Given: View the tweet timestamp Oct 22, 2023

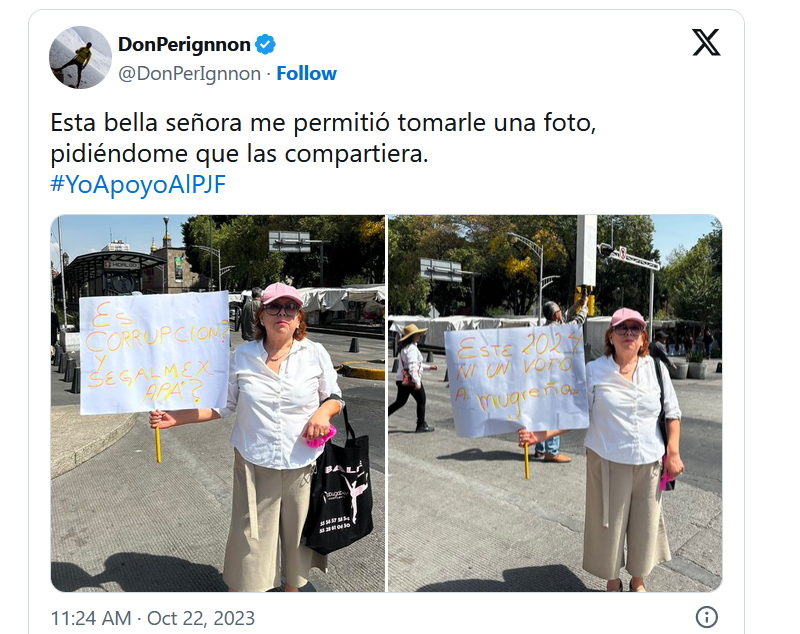Looking at the screenshot, I should click(x=201, y=618).
